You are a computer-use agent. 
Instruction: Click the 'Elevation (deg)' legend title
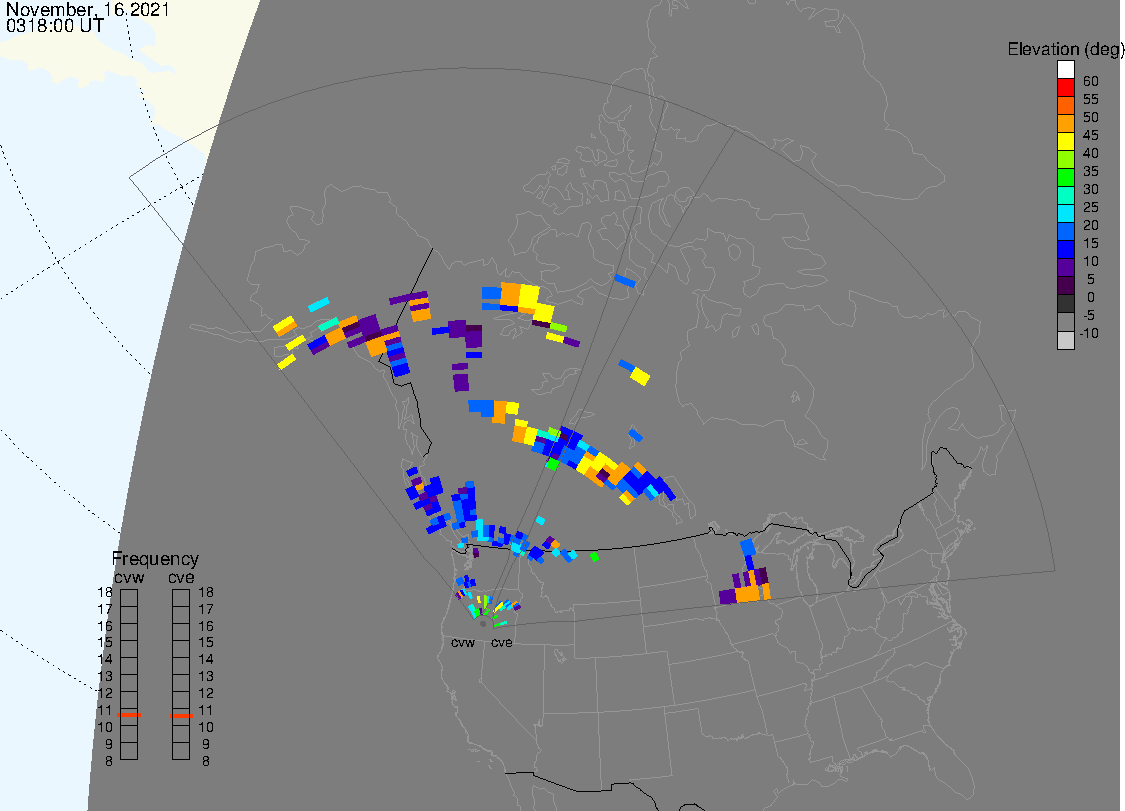(x=1065, y=49)
